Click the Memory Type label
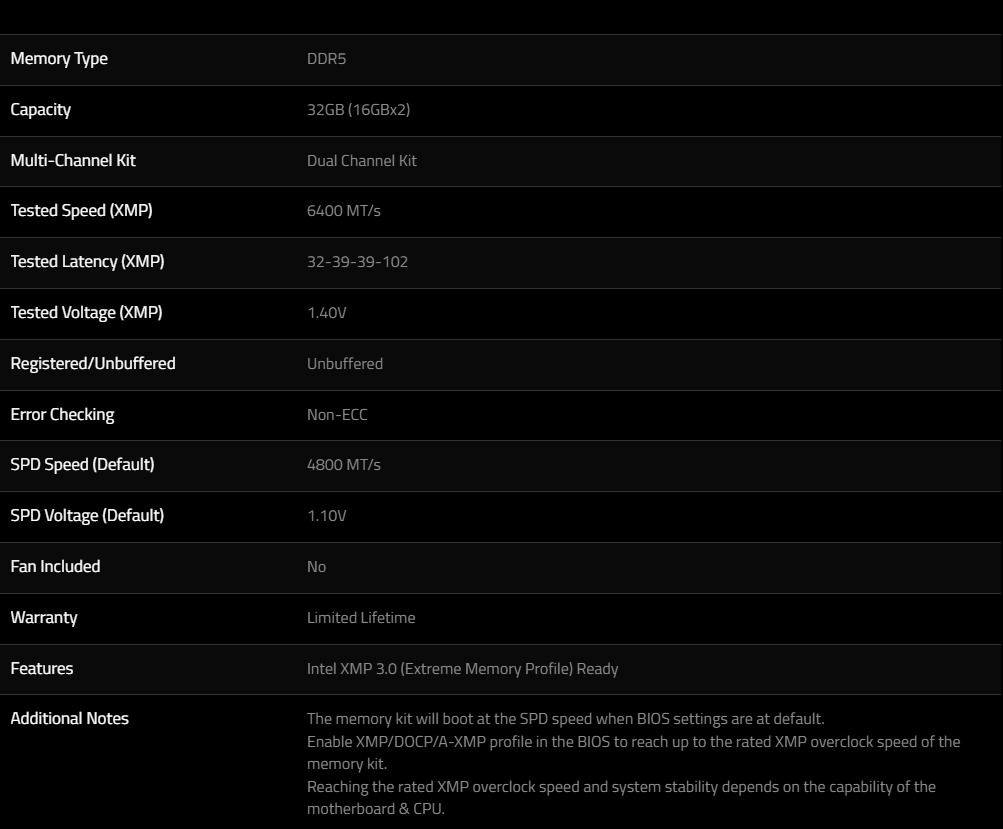The image size is (1003, 829). click(x=59, y=59)
